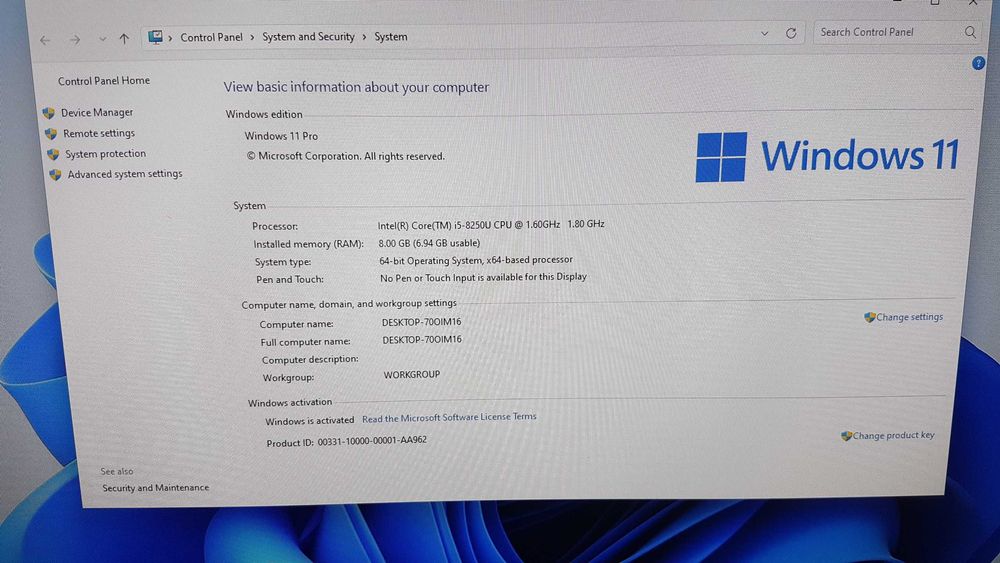Click the shield icon beside System protection

pos(53,154)
